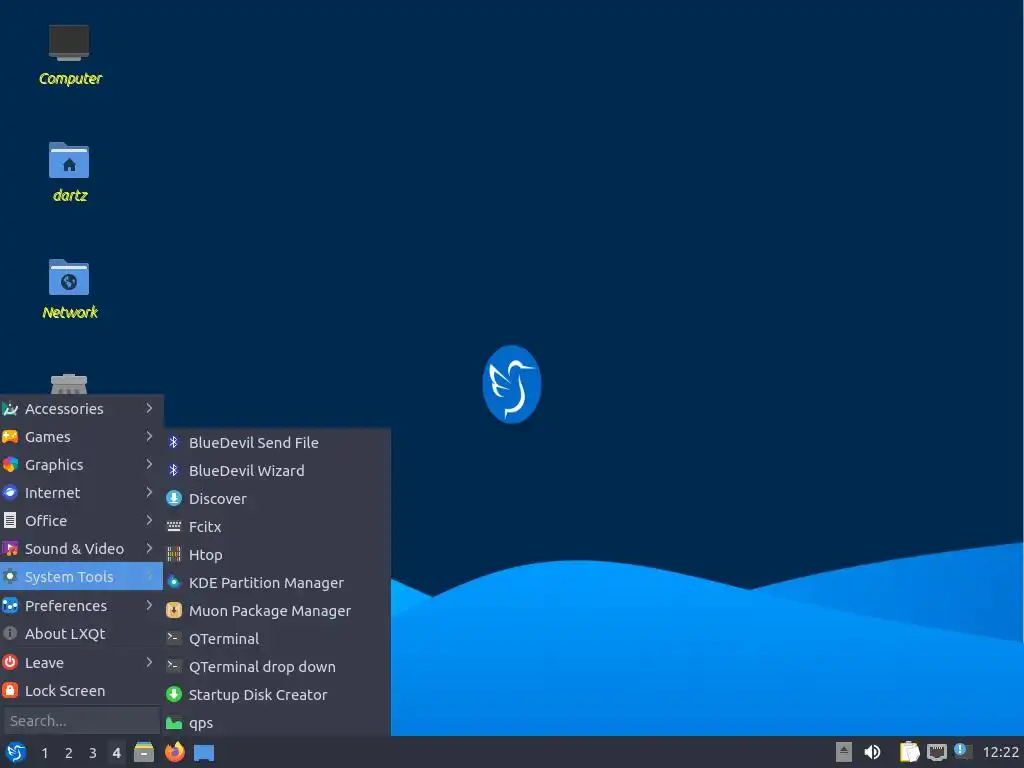Expand the Accessories submenu arrow
This screenshot has height=768, width=1024.
(x=149, y=408)
